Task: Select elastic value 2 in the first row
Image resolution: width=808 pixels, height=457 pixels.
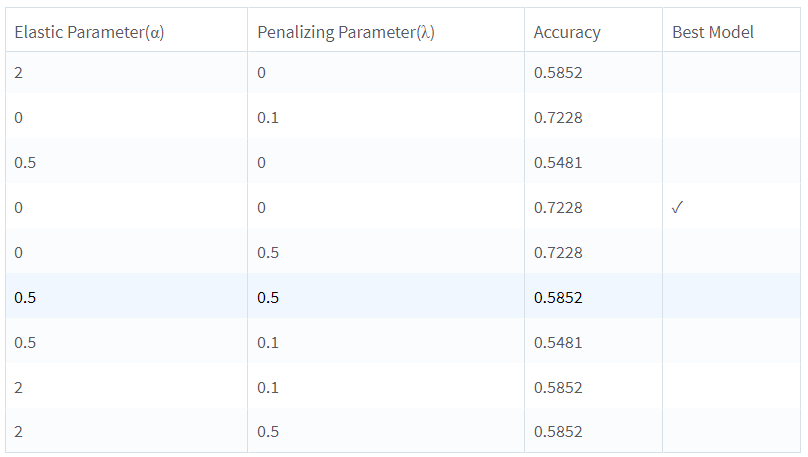Action: coord(19,73)
